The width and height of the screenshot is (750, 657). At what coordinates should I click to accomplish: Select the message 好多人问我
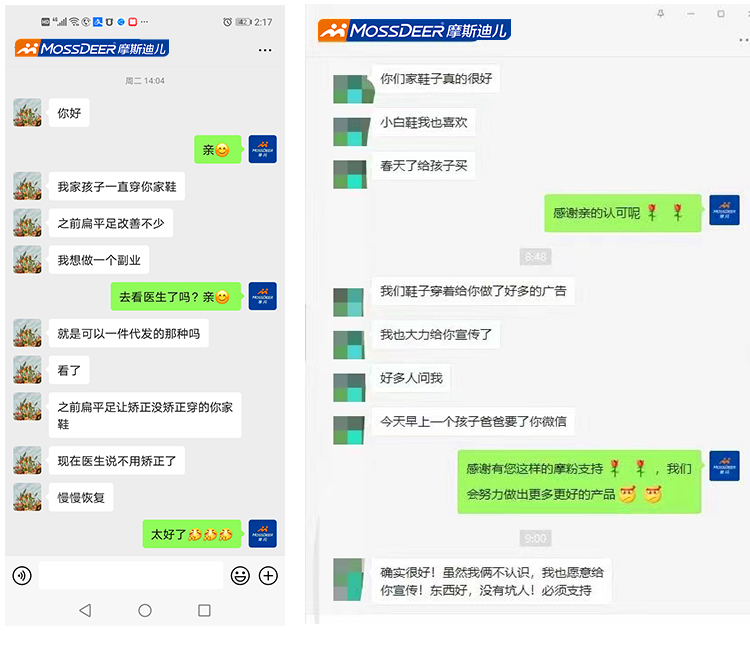(411, 378)
